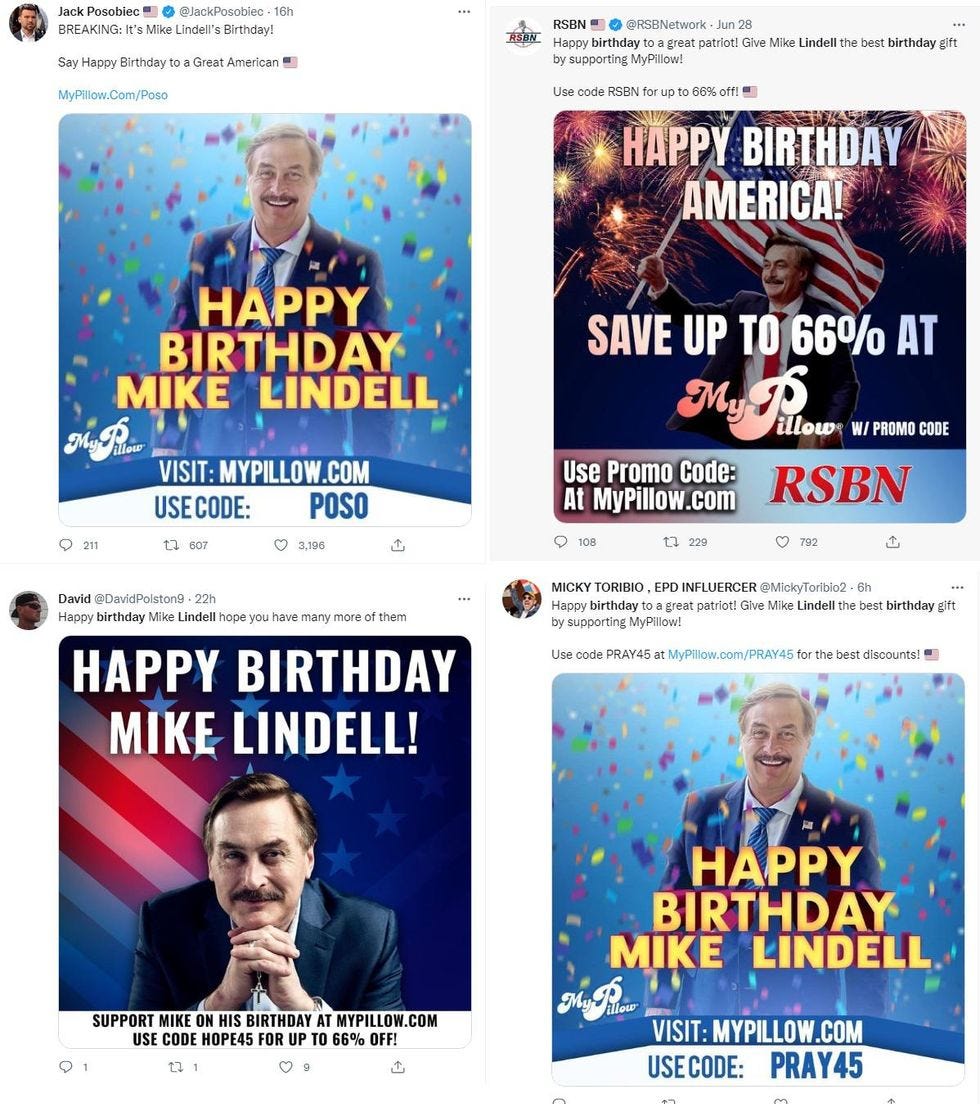
Task: Open reply on RSBN tweet with 108 replies
Action: [560, 541]
